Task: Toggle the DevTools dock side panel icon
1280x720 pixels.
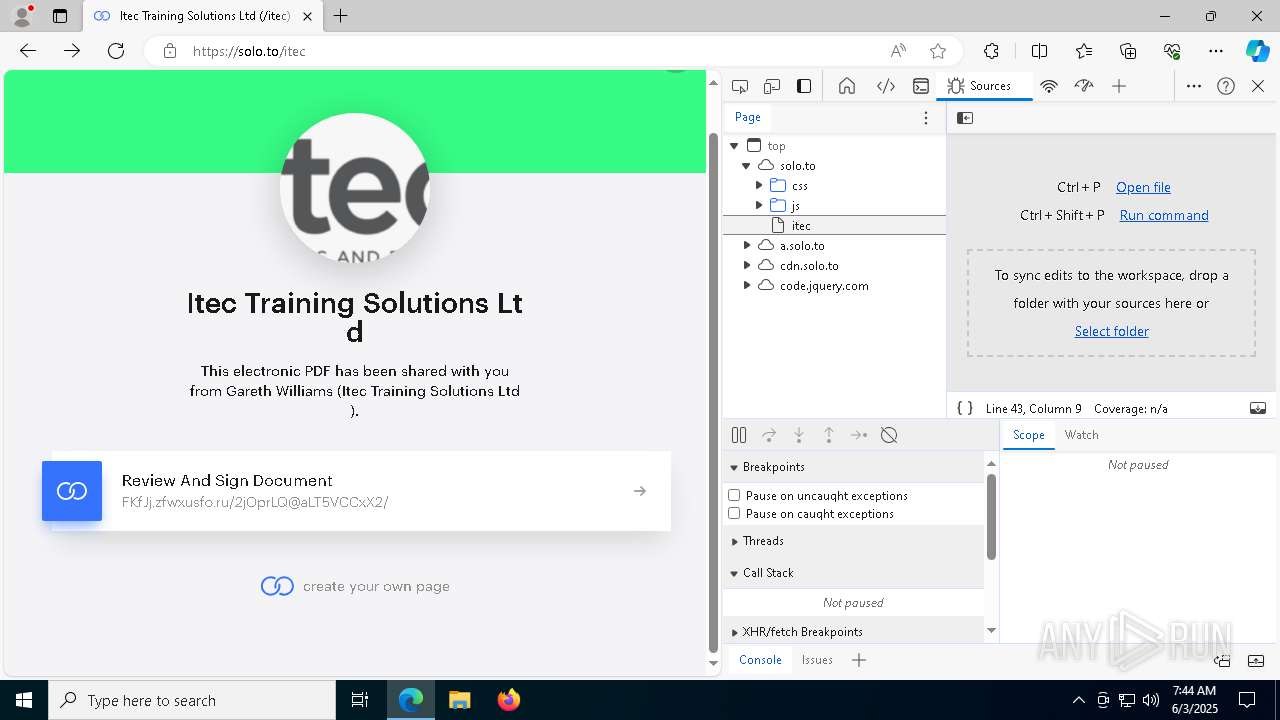Action: click(804, 86)
